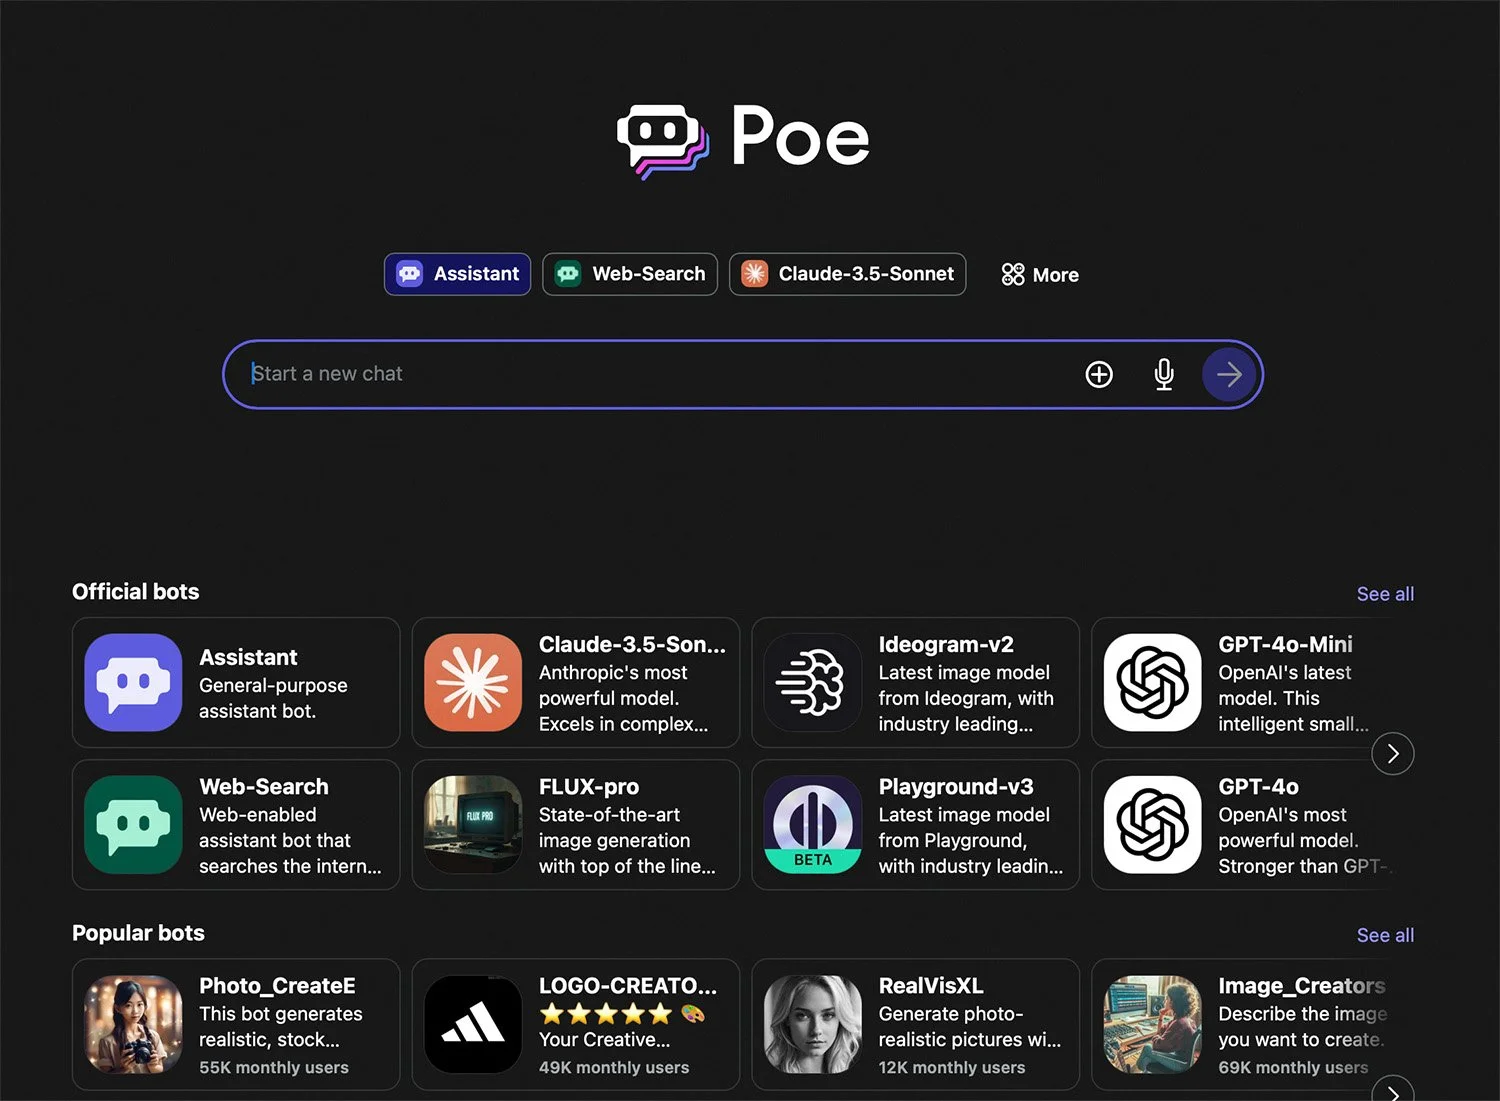Open the Ideogram-v2 card title
The height and width of the screenshot is (1101, 1500).
[946, 645]
